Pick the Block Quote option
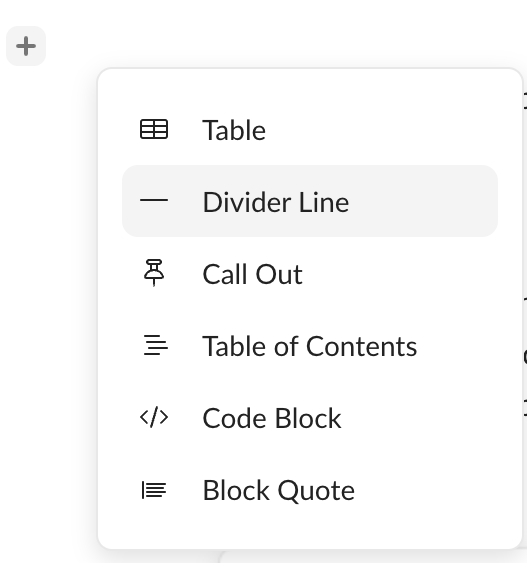527x563 pixels. [x=310, y=490]
